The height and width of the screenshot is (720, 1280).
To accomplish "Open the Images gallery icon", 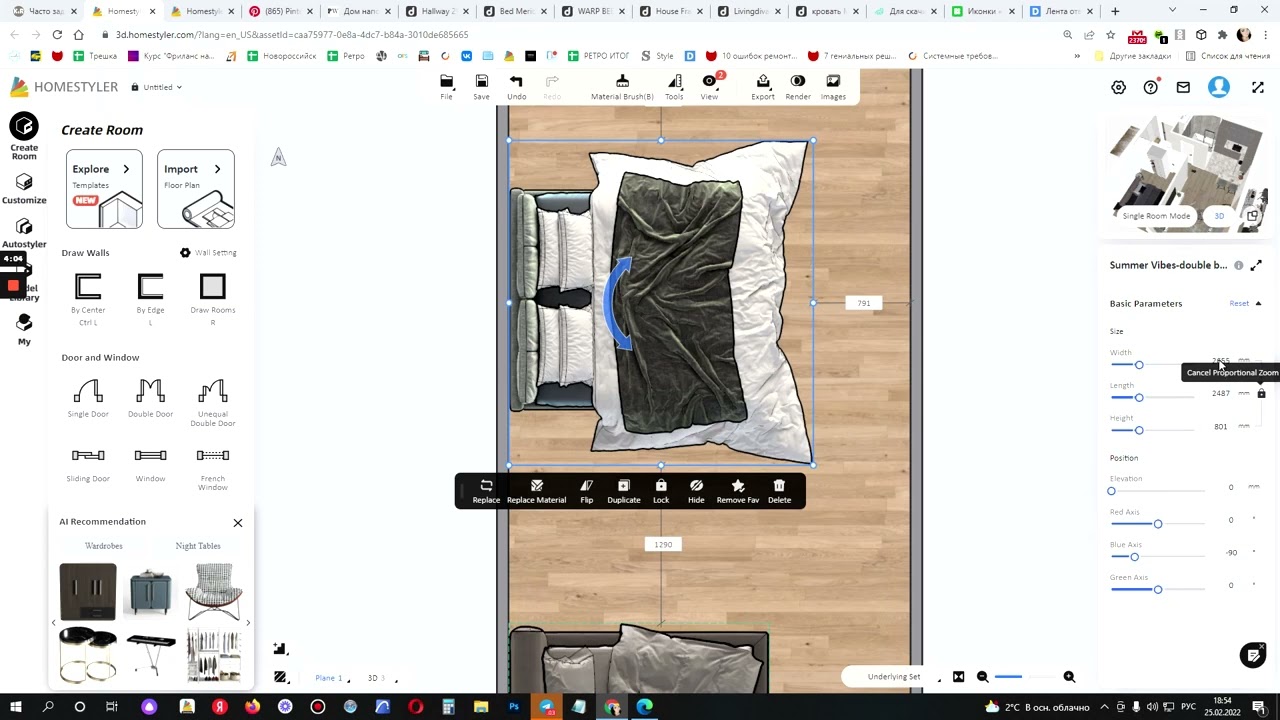I will click(x=833, y=87).
